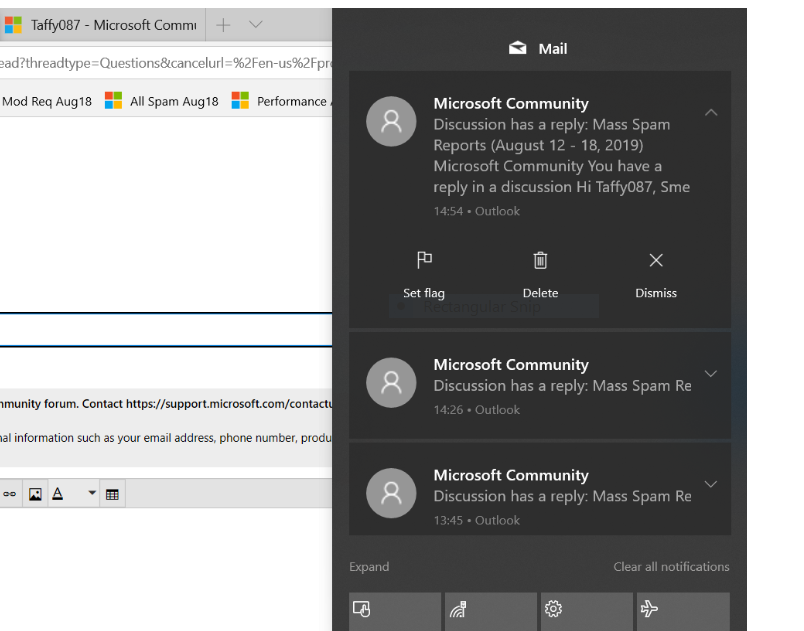
Task: Open the Taffy087 - Microsoft Community browser tab
Action: click(103, 25)
